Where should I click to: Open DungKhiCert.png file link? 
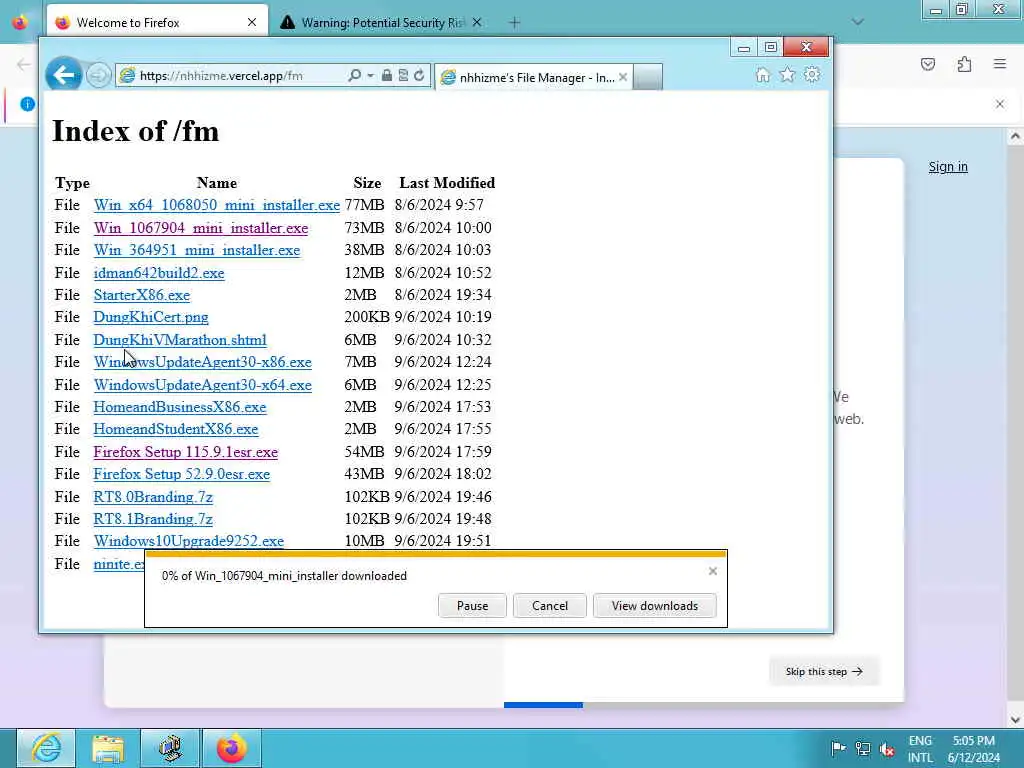(x=151, y=317)
